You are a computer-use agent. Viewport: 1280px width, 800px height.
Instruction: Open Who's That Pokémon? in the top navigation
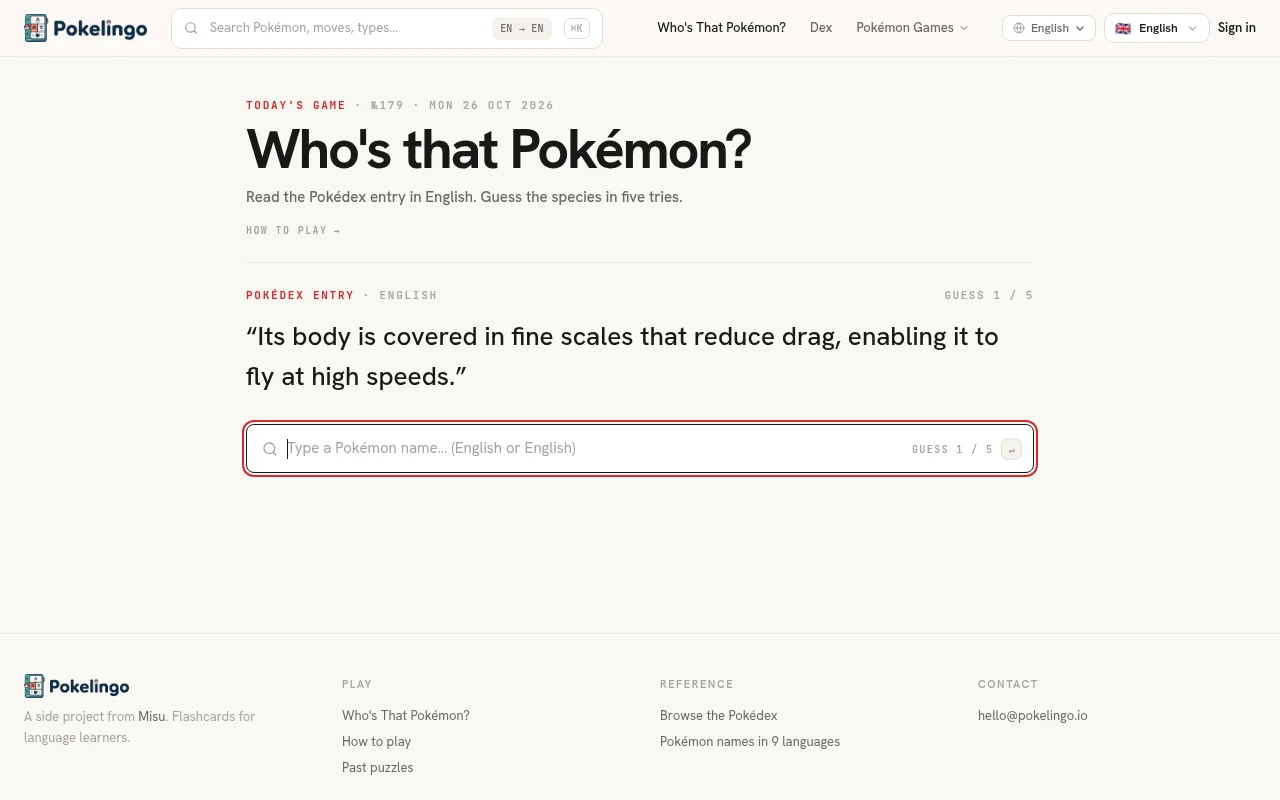tap(721, 28)
